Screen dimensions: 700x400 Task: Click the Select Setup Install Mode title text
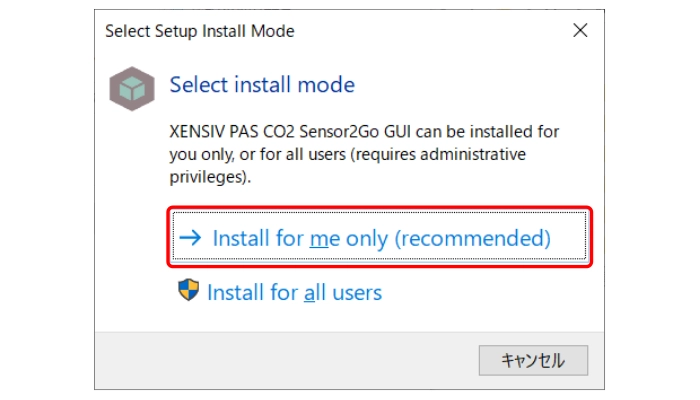tap(200, 31)
